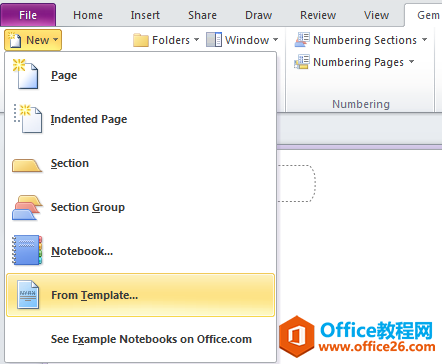Screen dimensions: 442x364
Task: Select the Review tab
Action: [x=318, y=15]
